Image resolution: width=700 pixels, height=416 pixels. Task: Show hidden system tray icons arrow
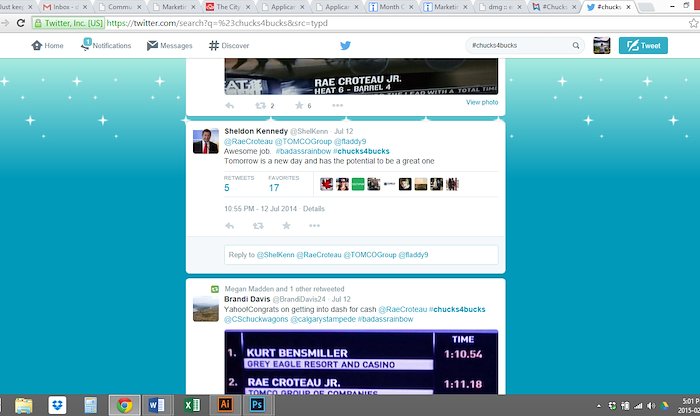coord(599,406)
